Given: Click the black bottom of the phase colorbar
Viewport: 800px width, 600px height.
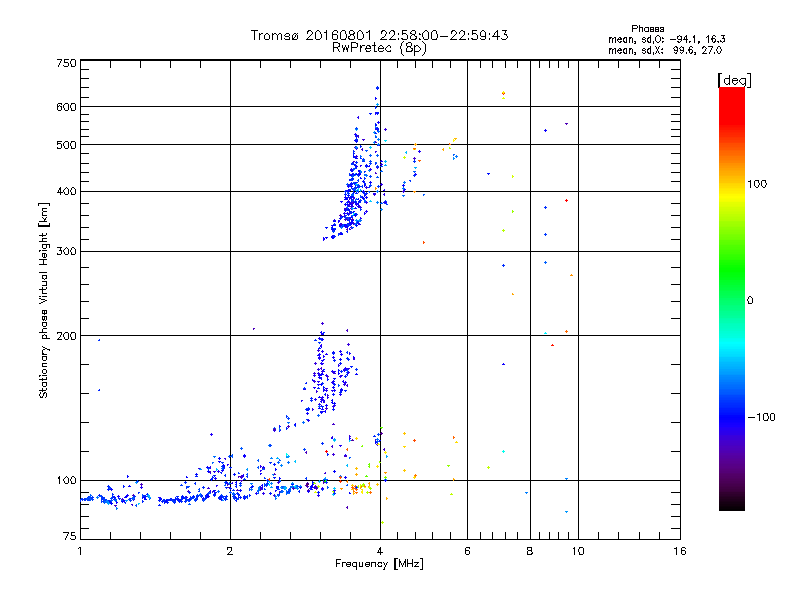Looking at the screenshot, I should point(732,503).
